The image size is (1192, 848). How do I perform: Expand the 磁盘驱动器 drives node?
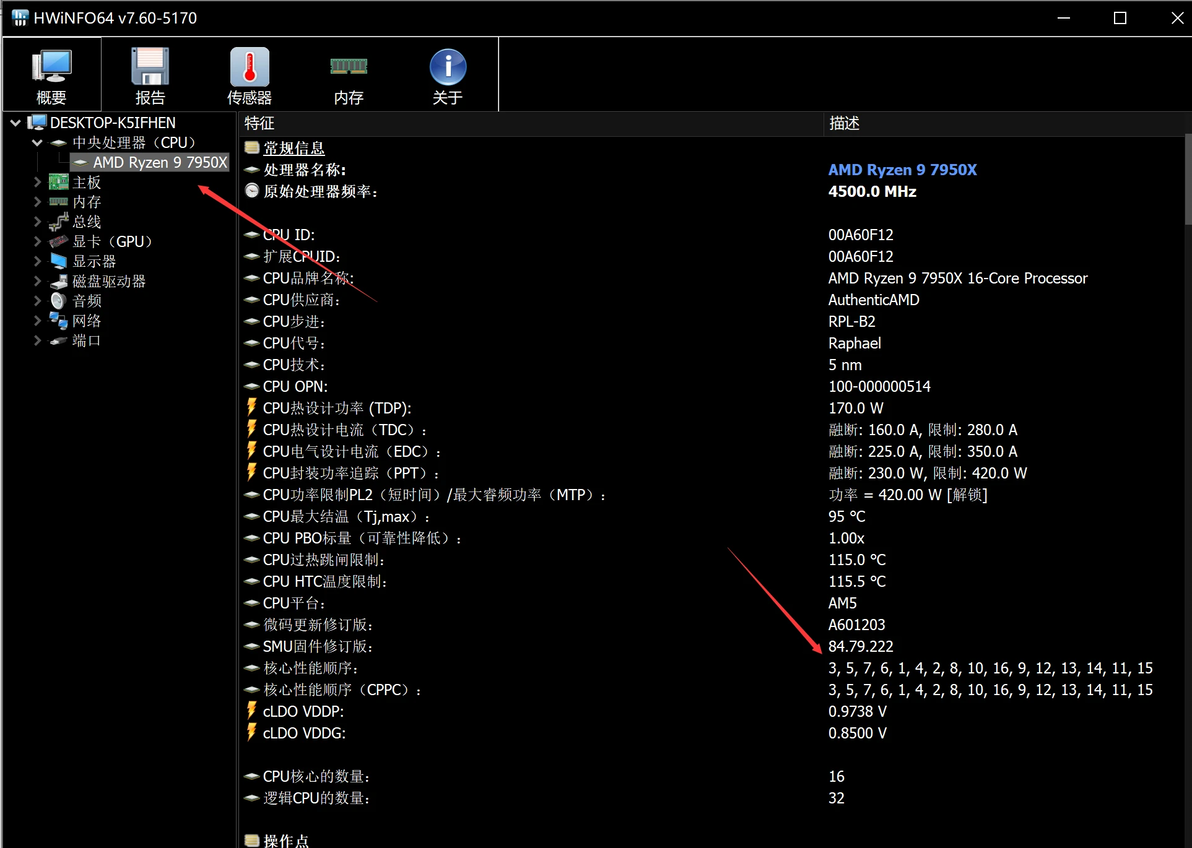pos(36,281)
